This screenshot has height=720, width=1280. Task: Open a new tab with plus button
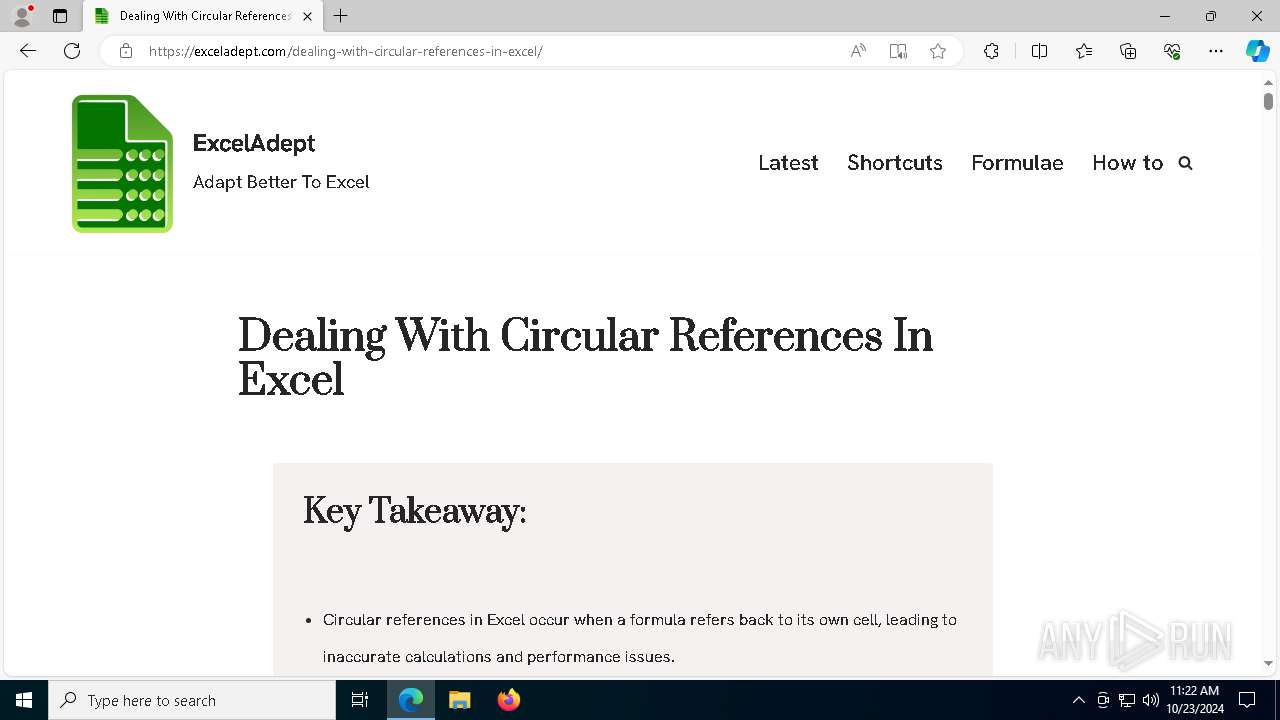[341, 16]
